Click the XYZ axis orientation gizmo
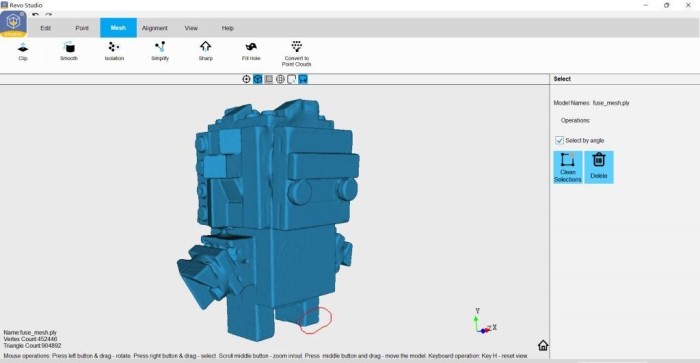The image size is (700, 363). click(484, 321)
